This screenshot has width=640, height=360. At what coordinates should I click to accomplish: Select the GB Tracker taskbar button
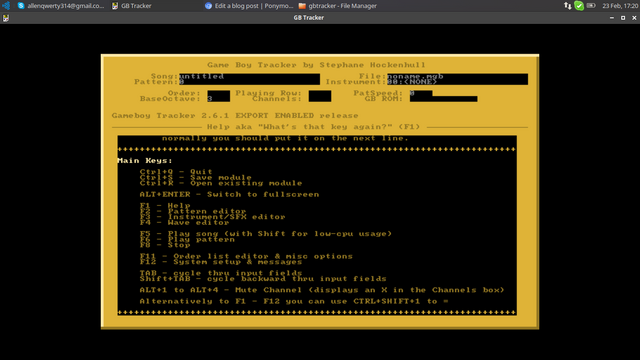point(131,6)
